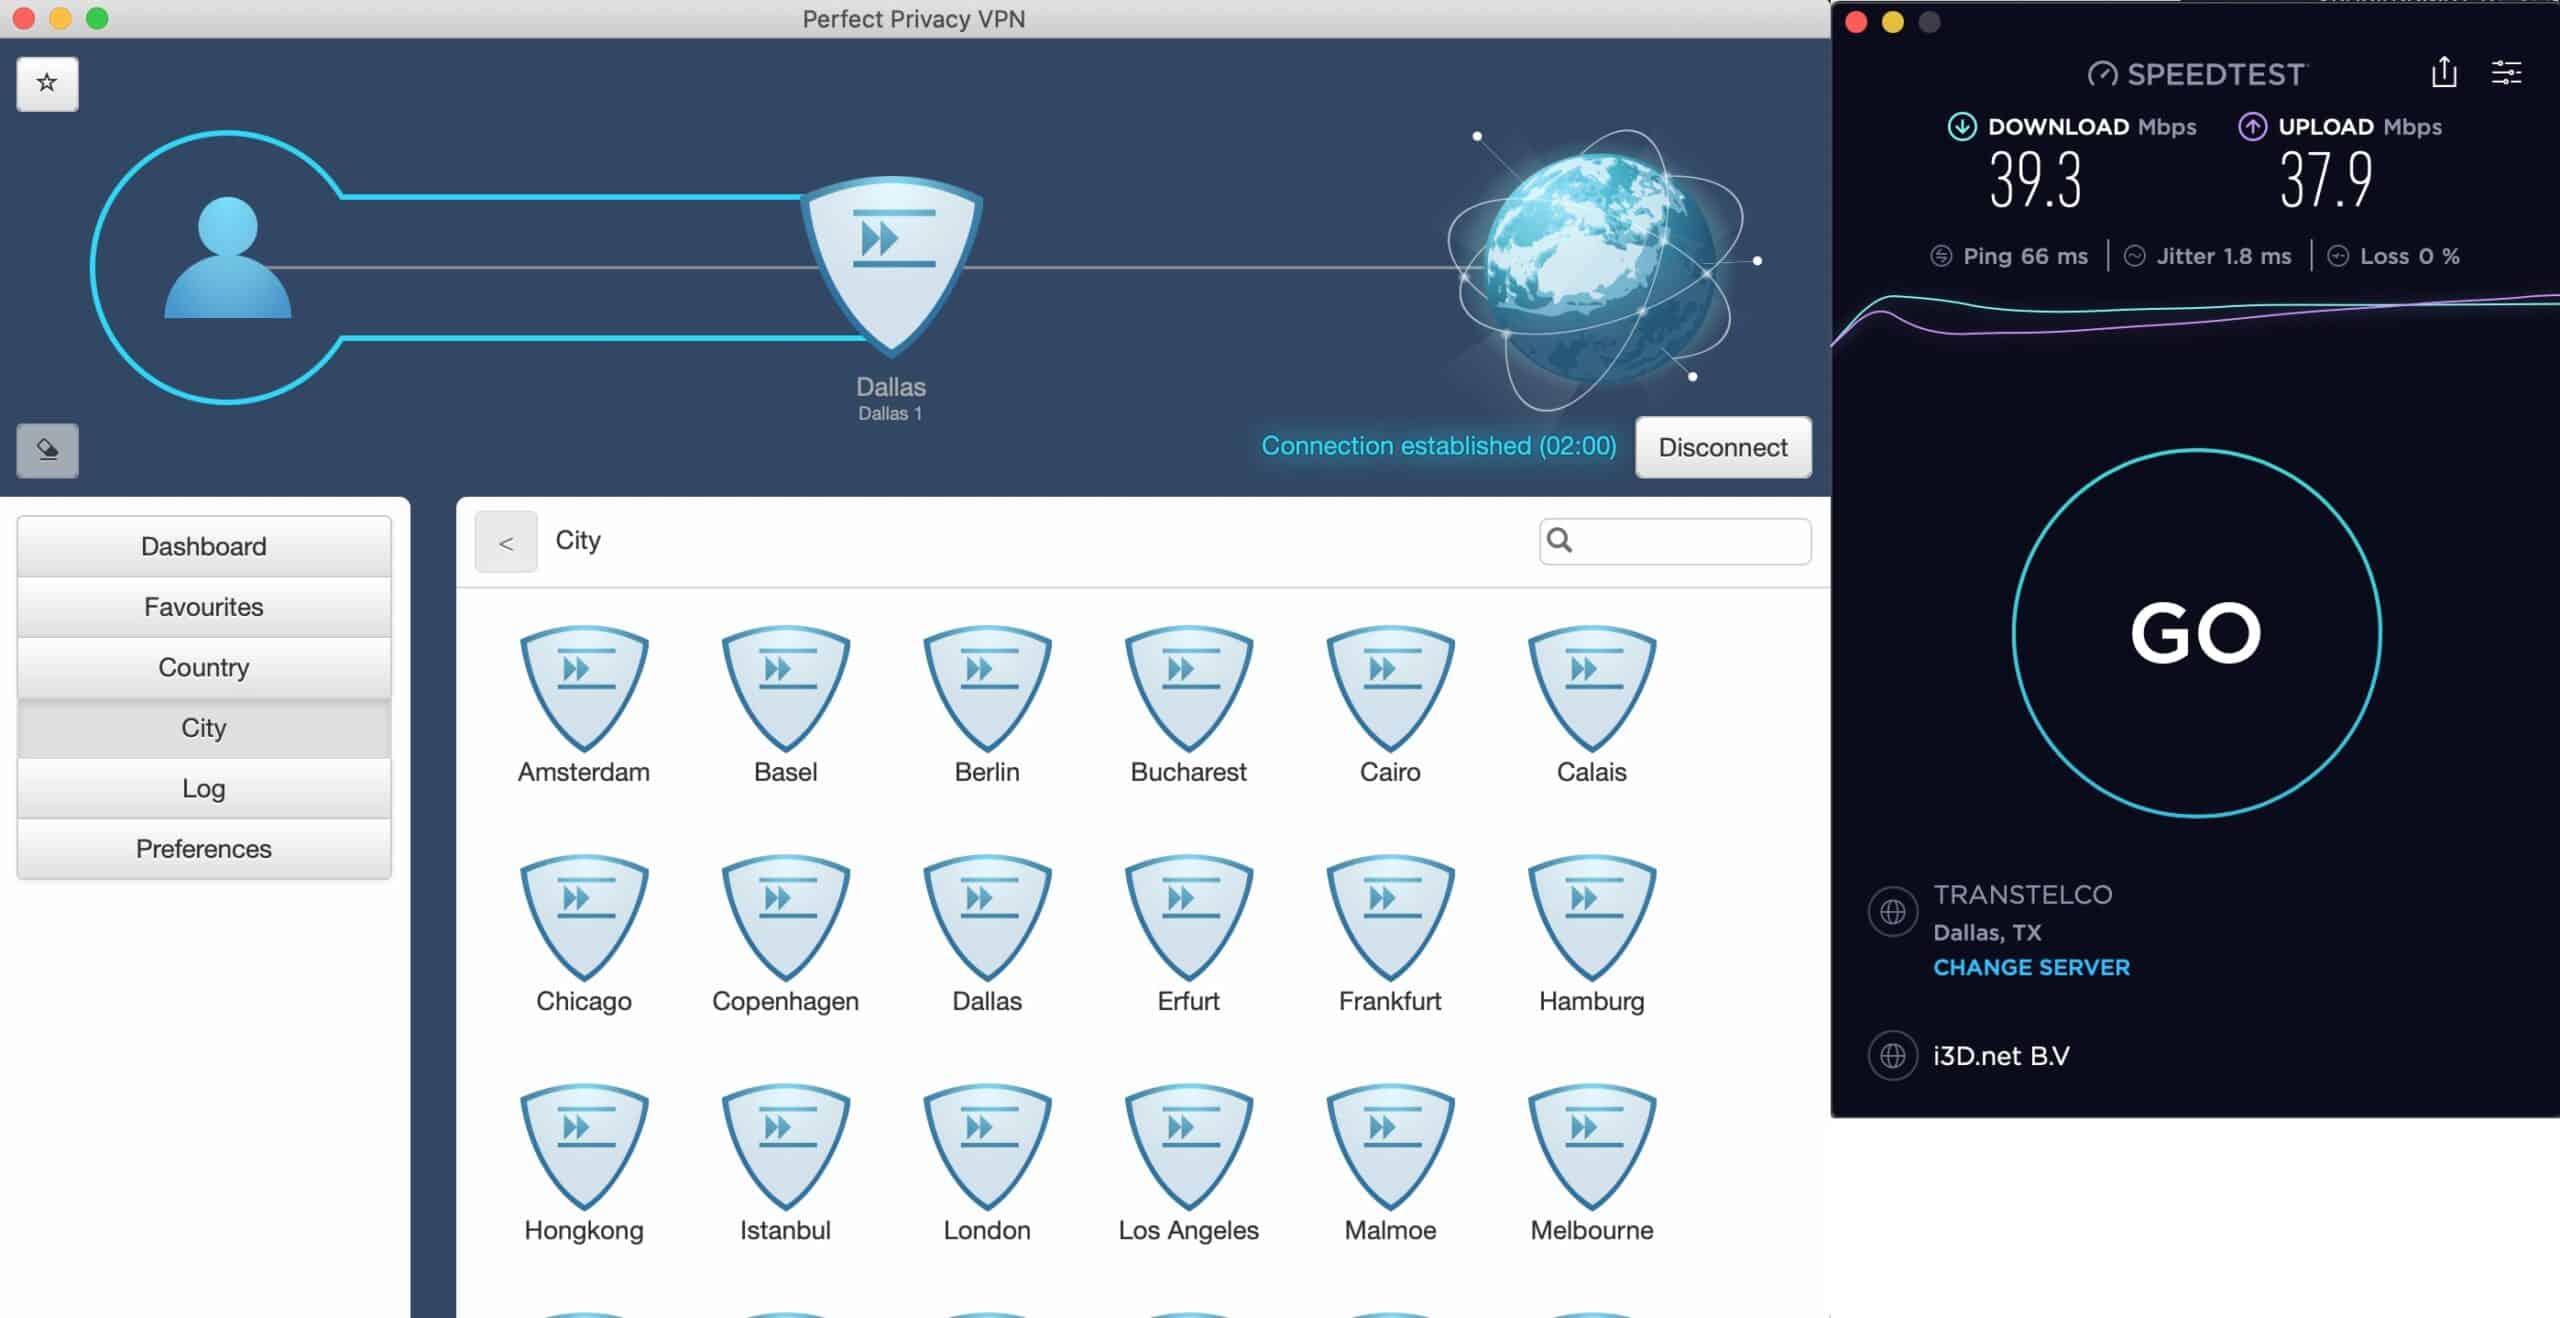Start the test with GO button
This screenshot has height=1318, width=2560.
[2196, 632]
